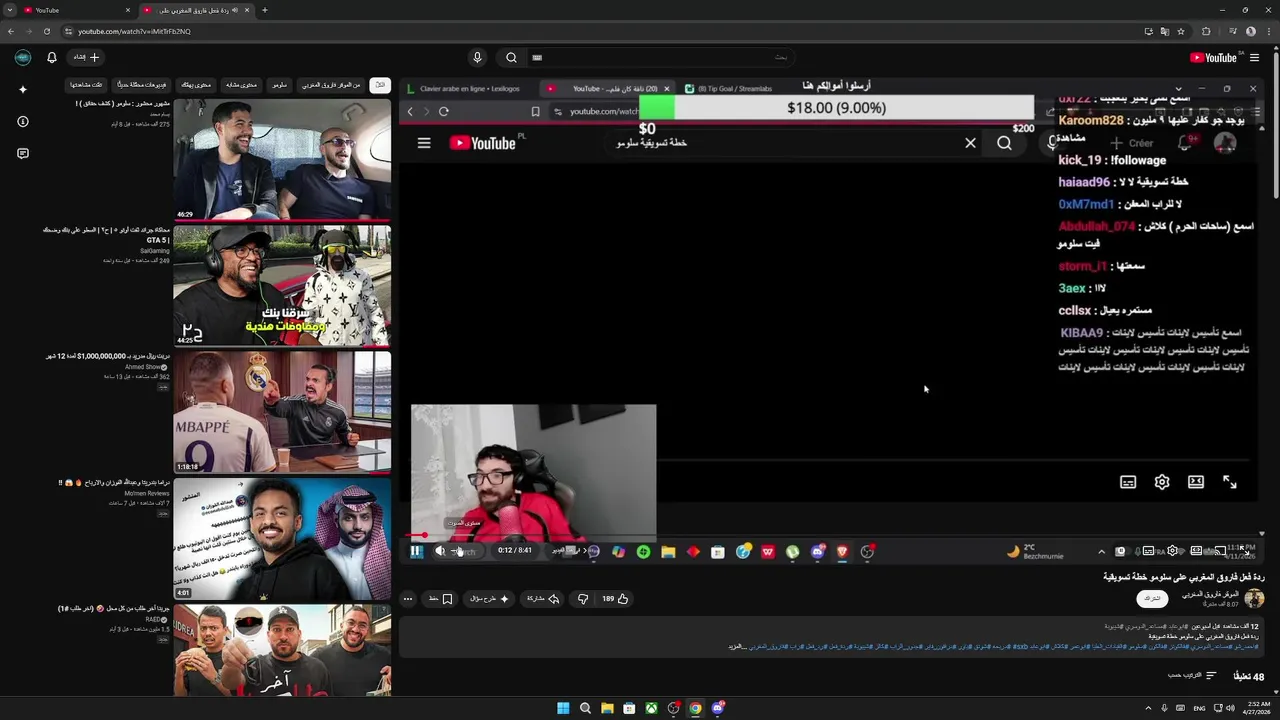Dislike the video with the thumbs-down icon
The height and width of the screenshot is (720, 1280).
point(583,599)
